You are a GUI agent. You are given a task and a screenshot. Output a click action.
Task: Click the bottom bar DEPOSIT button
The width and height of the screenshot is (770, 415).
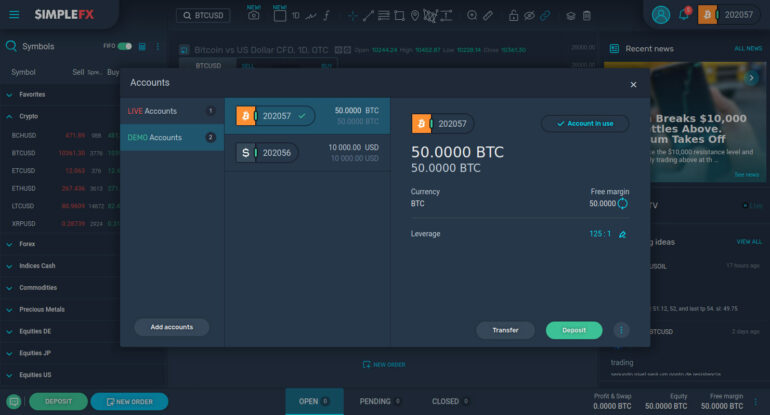tap(58, 401)
